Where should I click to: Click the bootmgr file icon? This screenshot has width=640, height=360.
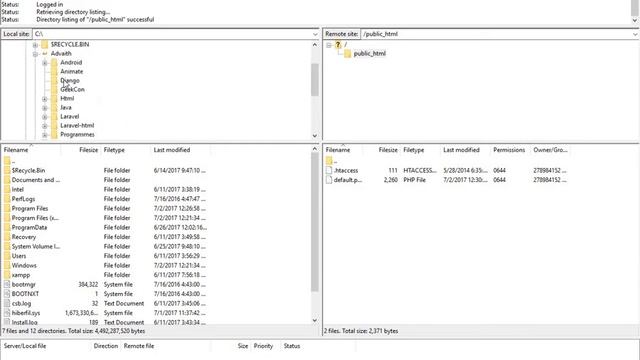click(7, 284)
